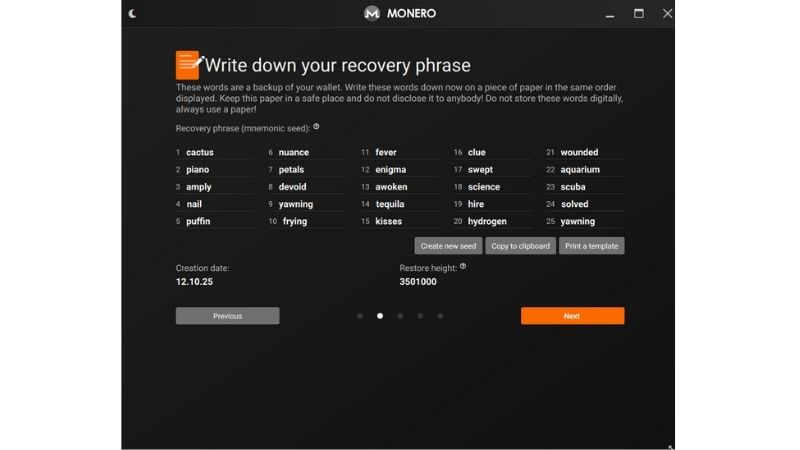
Task: Click seed word 11 'fever'
Action: 386,152
